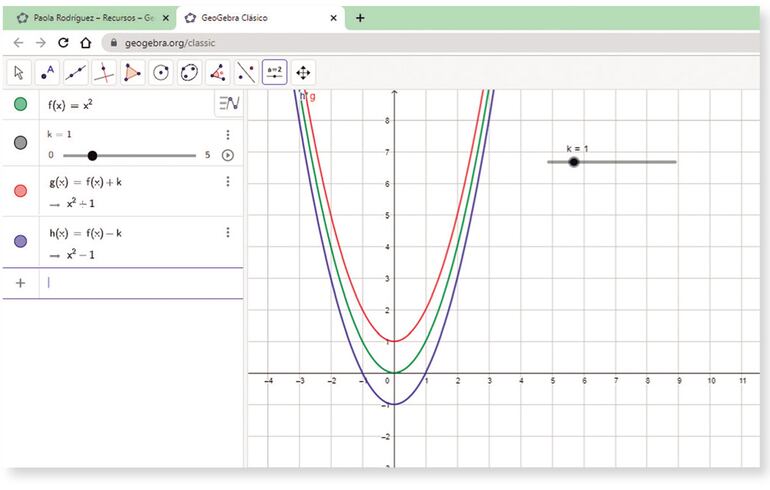Click the browser forward arrow
Screen dimensions: 770x490
click(40, 43)
